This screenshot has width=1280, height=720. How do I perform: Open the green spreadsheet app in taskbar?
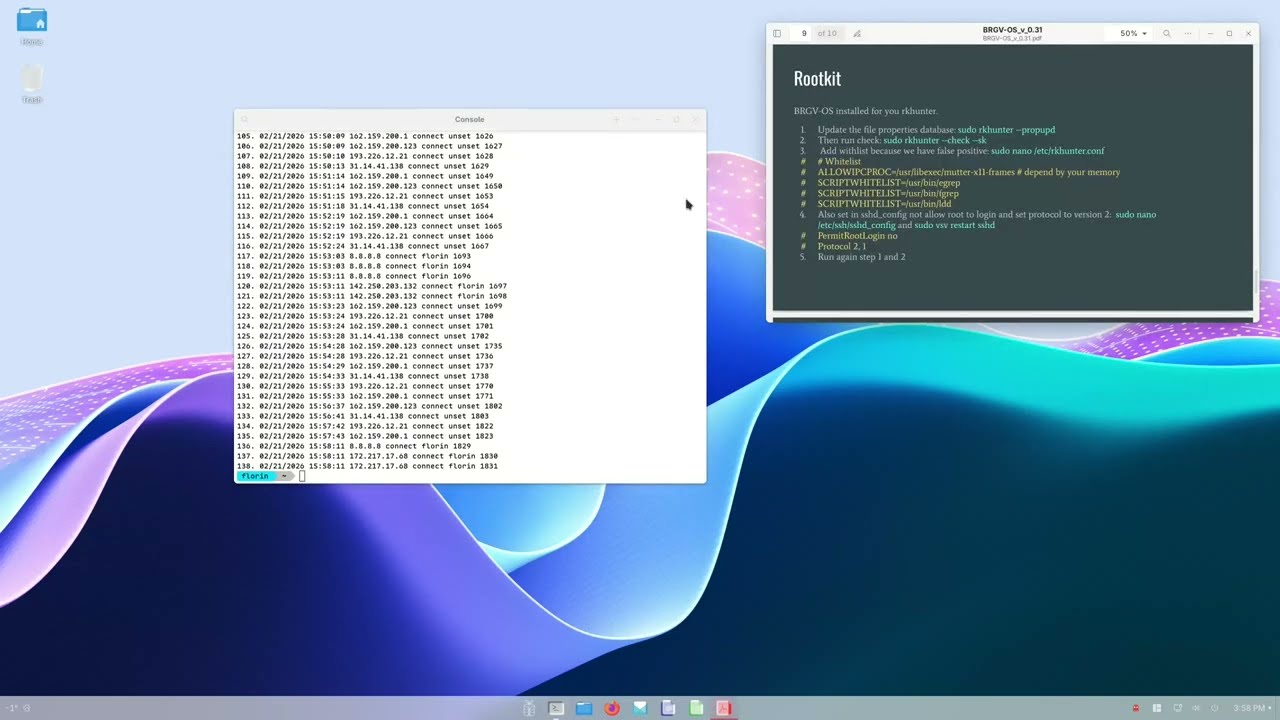pyautogui.click(x=696, y=708)
